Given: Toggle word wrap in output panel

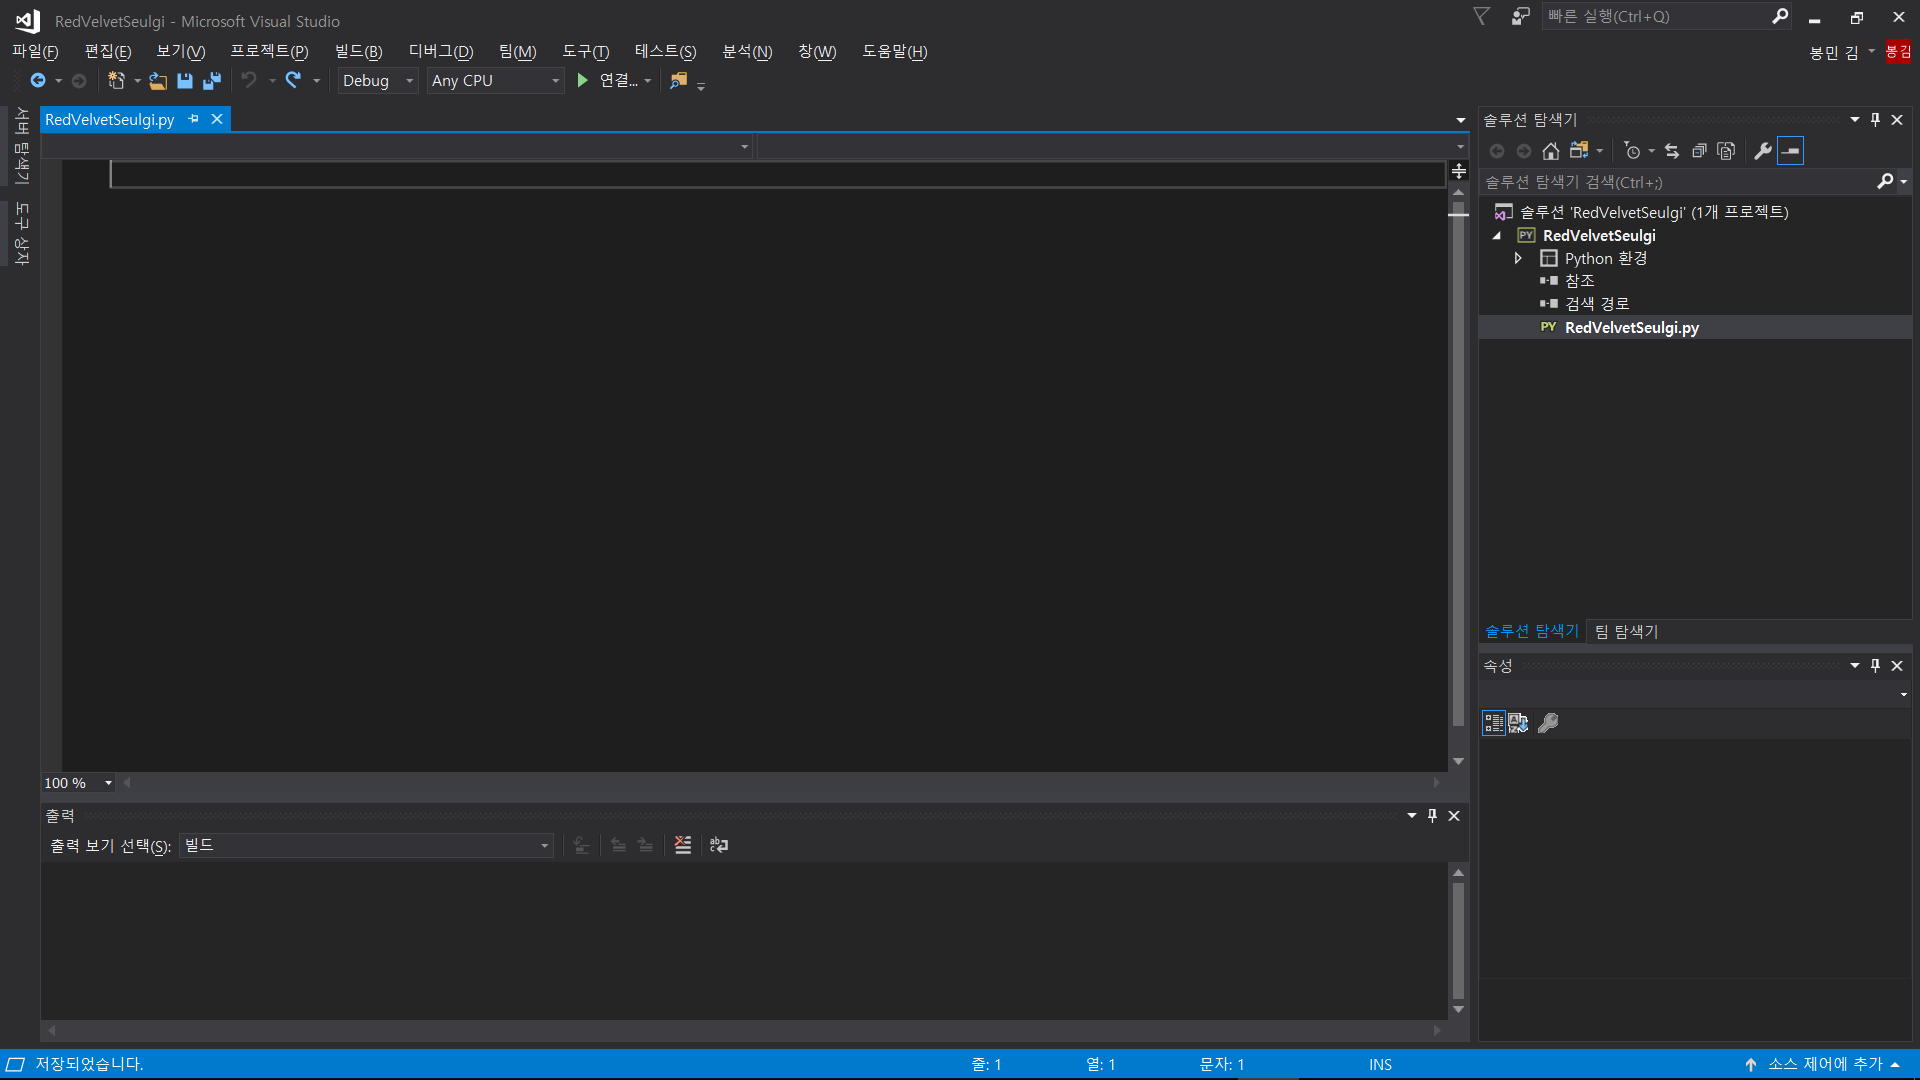Looking at the screenshot, I should pyautogui.click(x=719, y=845).
